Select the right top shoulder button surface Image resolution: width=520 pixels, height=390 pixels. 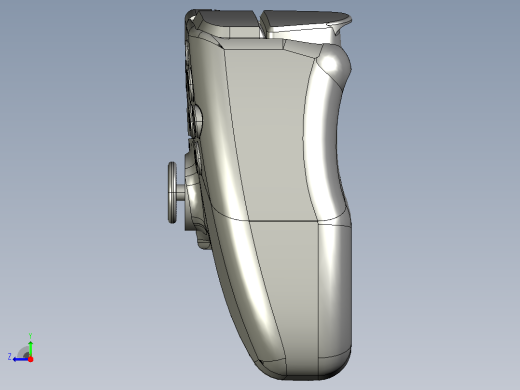point(305,18)
